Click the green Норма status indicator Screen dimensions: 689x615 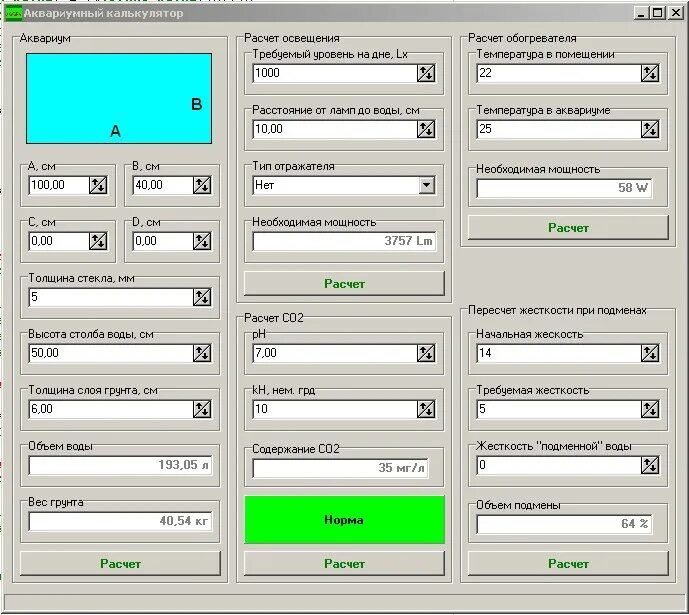coord(344,520)
